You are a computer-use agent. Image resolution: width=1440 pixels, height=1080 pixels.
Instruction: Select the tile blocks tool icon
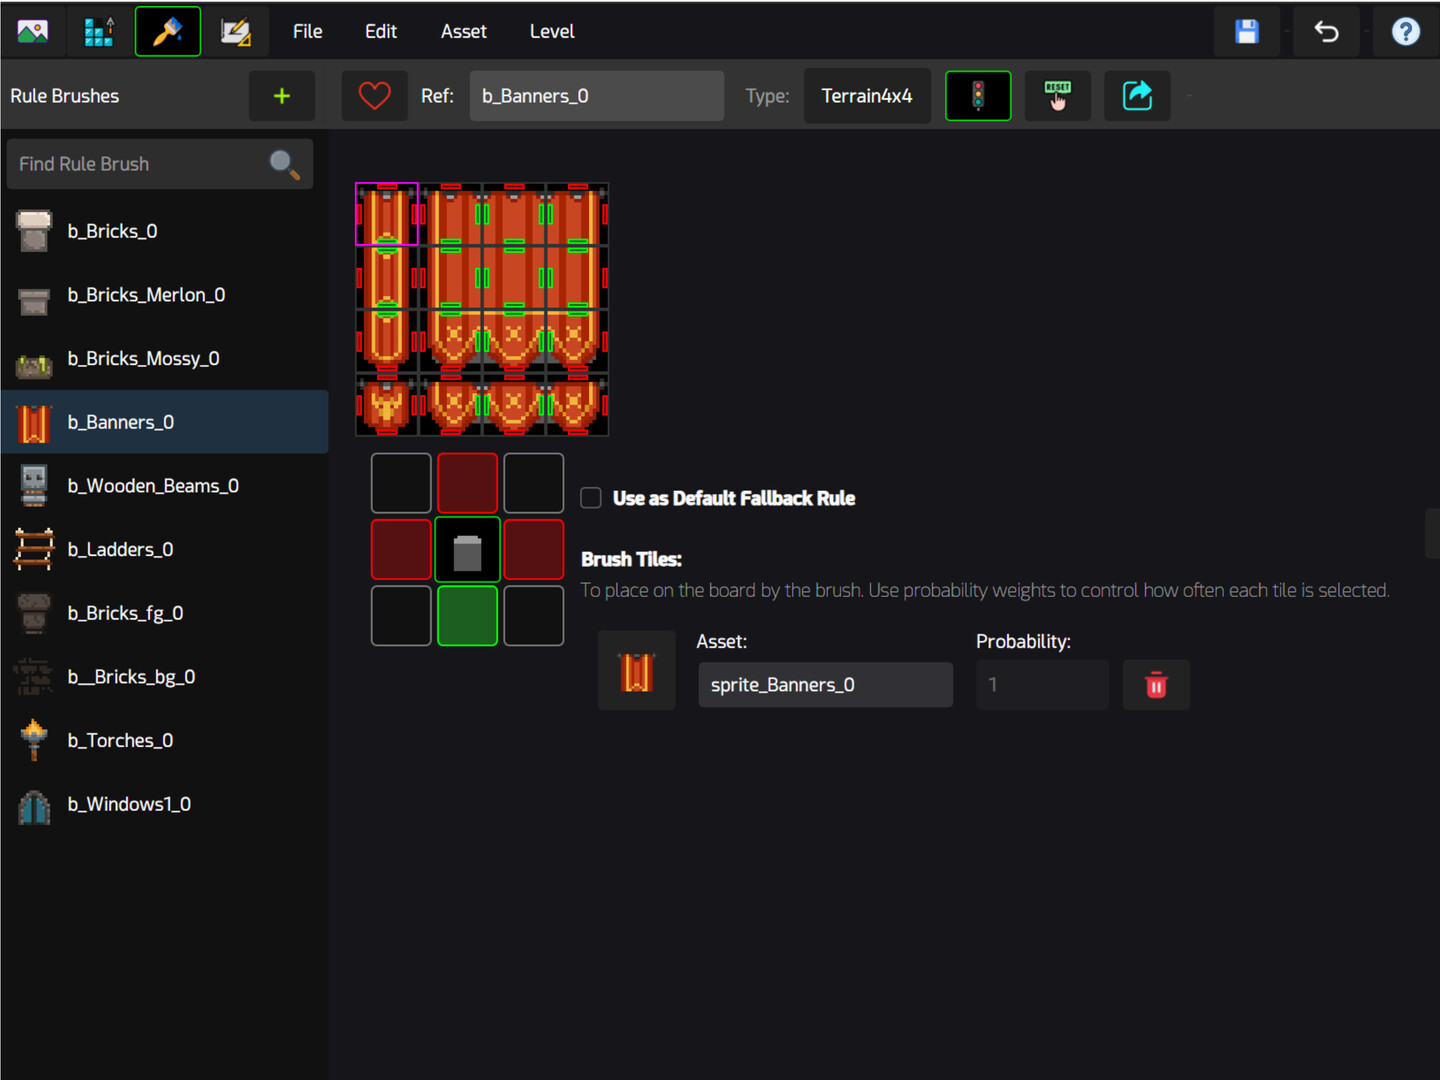tap(99, 32)
